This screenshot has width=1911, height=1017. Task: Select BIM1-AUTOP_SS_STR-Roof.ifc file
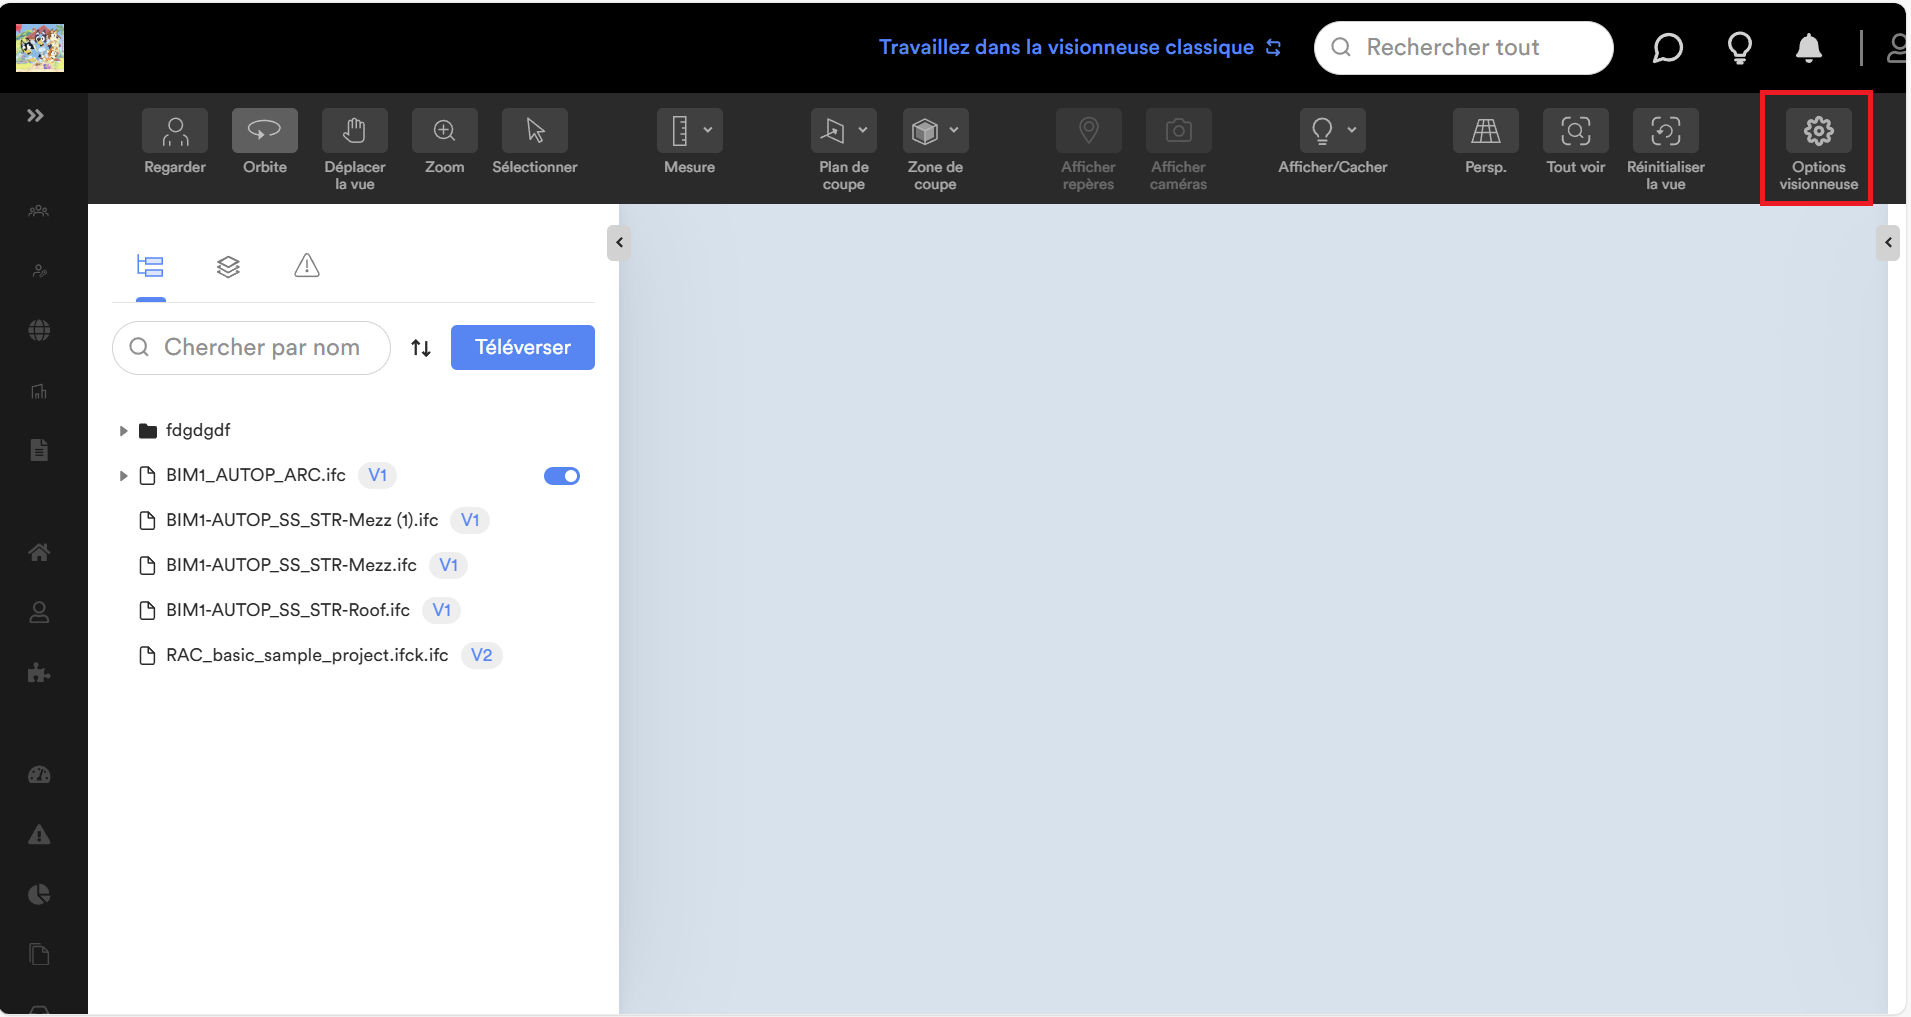pos(288,610)
